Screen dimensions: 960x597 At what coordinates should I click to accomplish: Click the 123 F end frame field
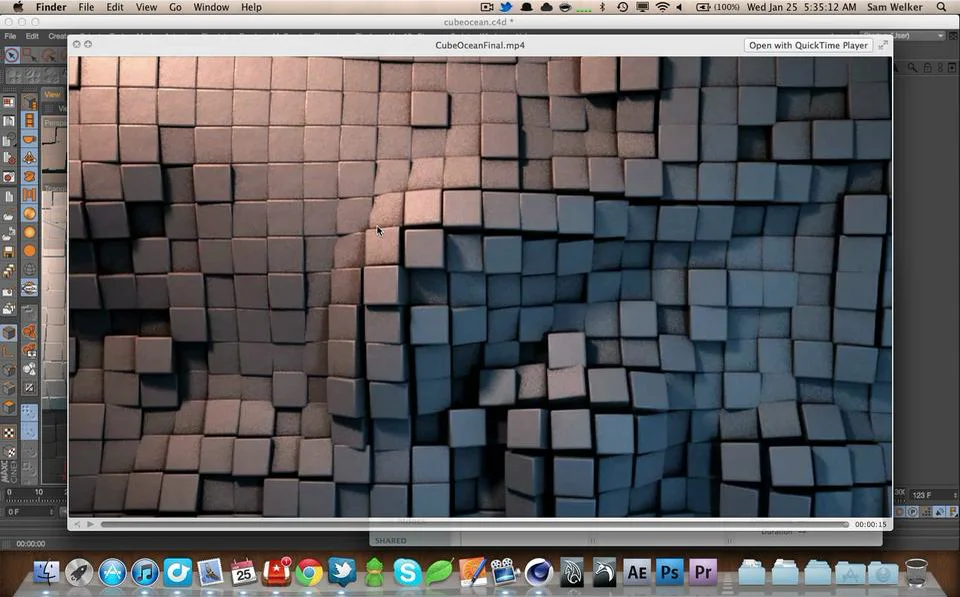click(932, 495)
